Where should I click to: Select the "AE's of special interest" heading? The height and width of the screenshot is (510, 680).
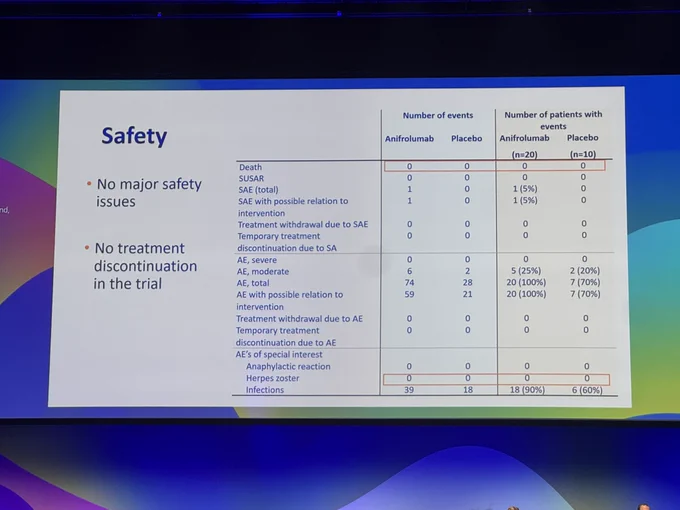(279, 354)
